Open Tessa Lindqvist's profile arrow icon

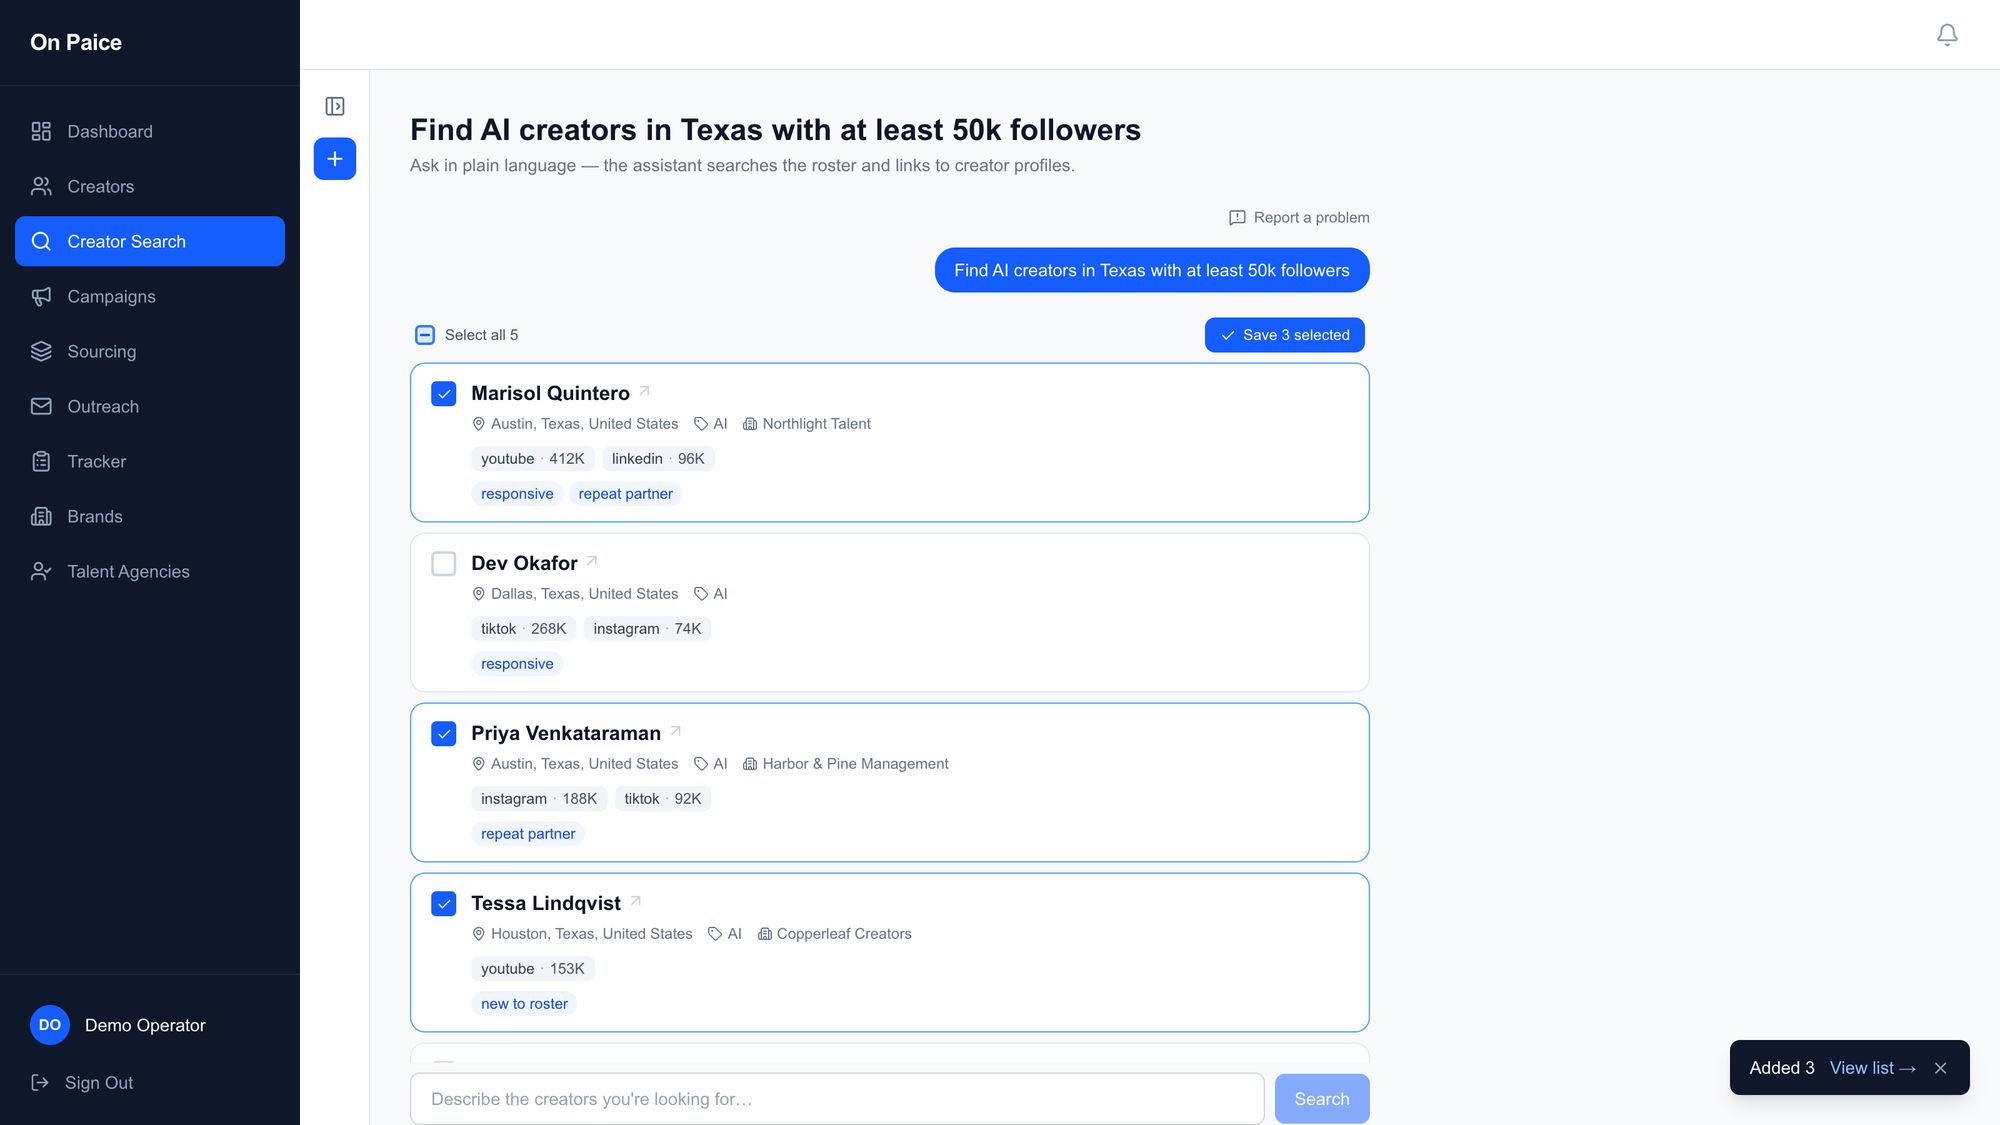coord(636,901)
